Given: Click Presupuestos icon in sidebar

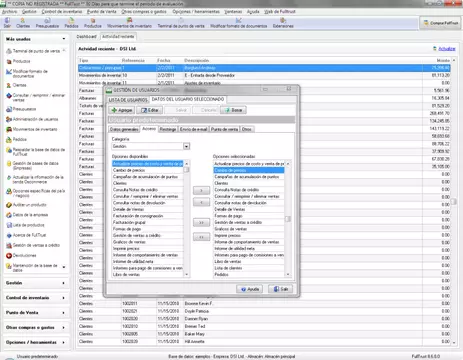Looking at the screenshot, I should click(9, 109).
